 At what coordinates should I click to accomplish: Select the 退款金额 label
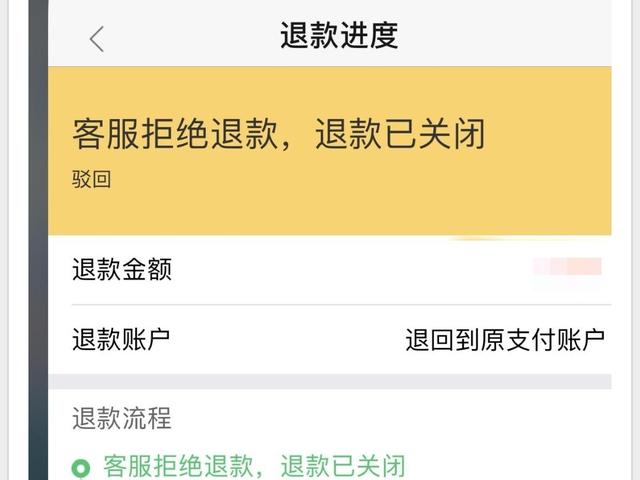pos(122,269)
